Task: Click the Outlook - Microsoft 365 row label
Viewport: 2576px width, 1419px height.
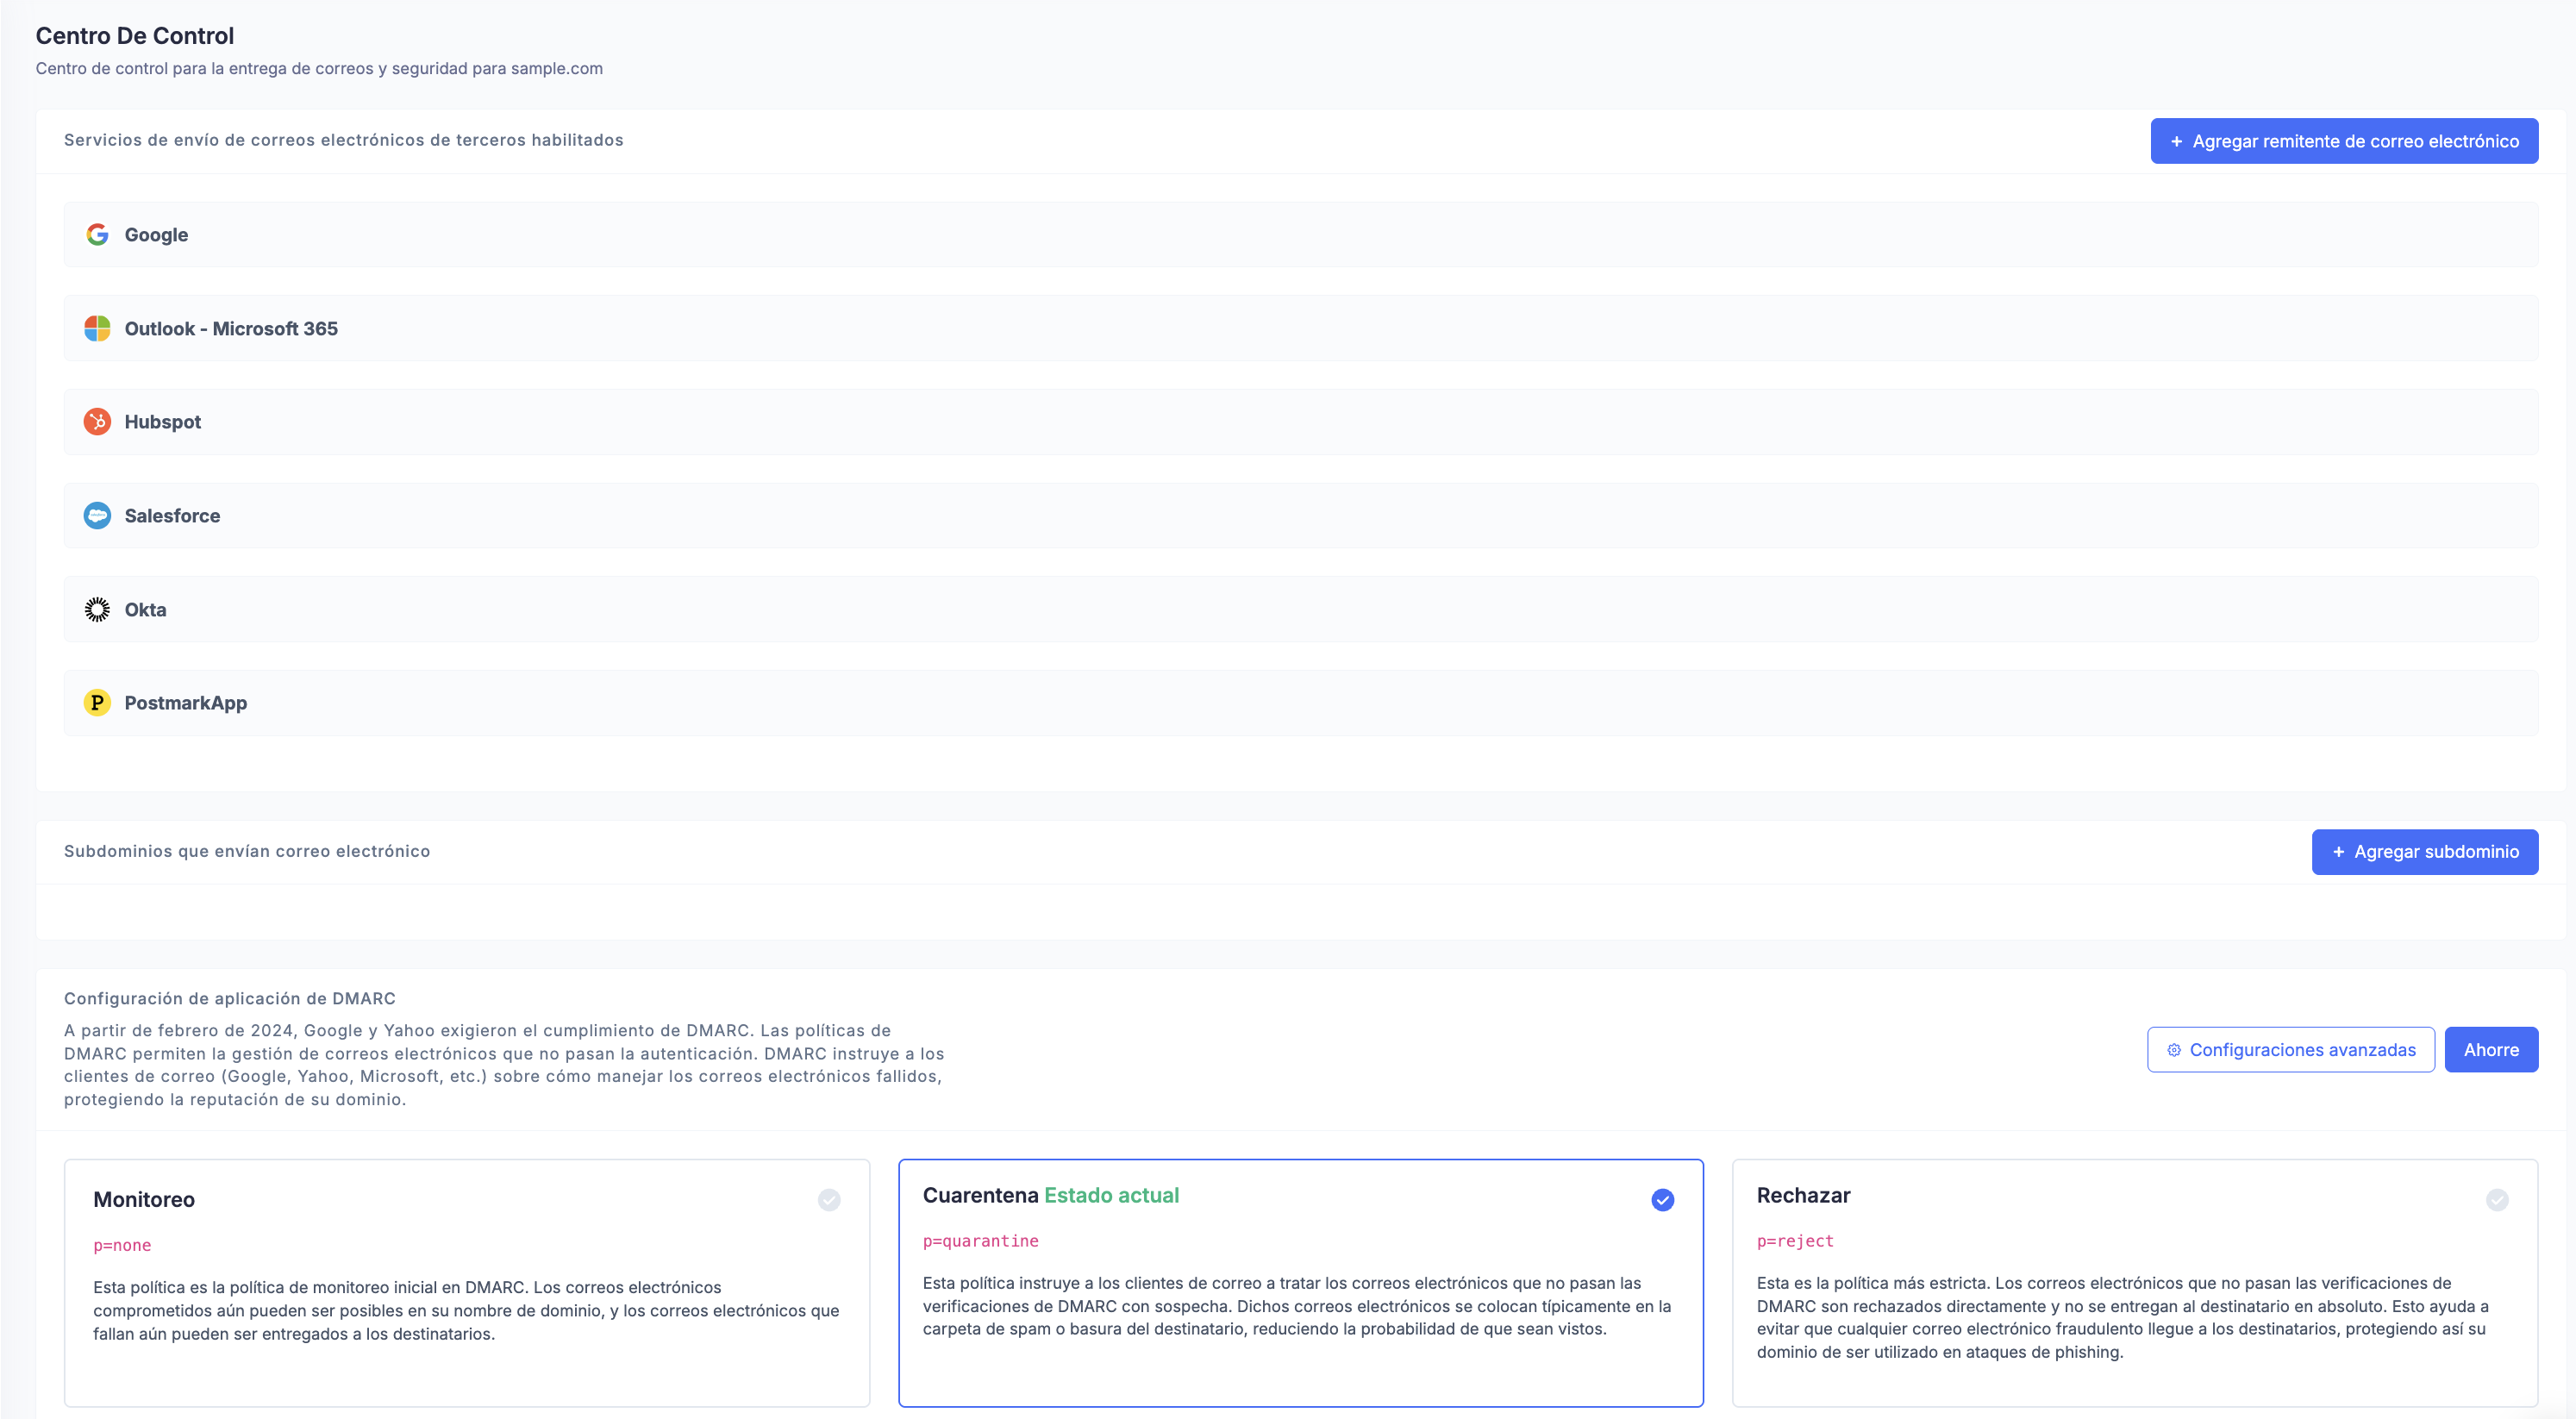Action: pyautogui.click(x=231, y=328)
